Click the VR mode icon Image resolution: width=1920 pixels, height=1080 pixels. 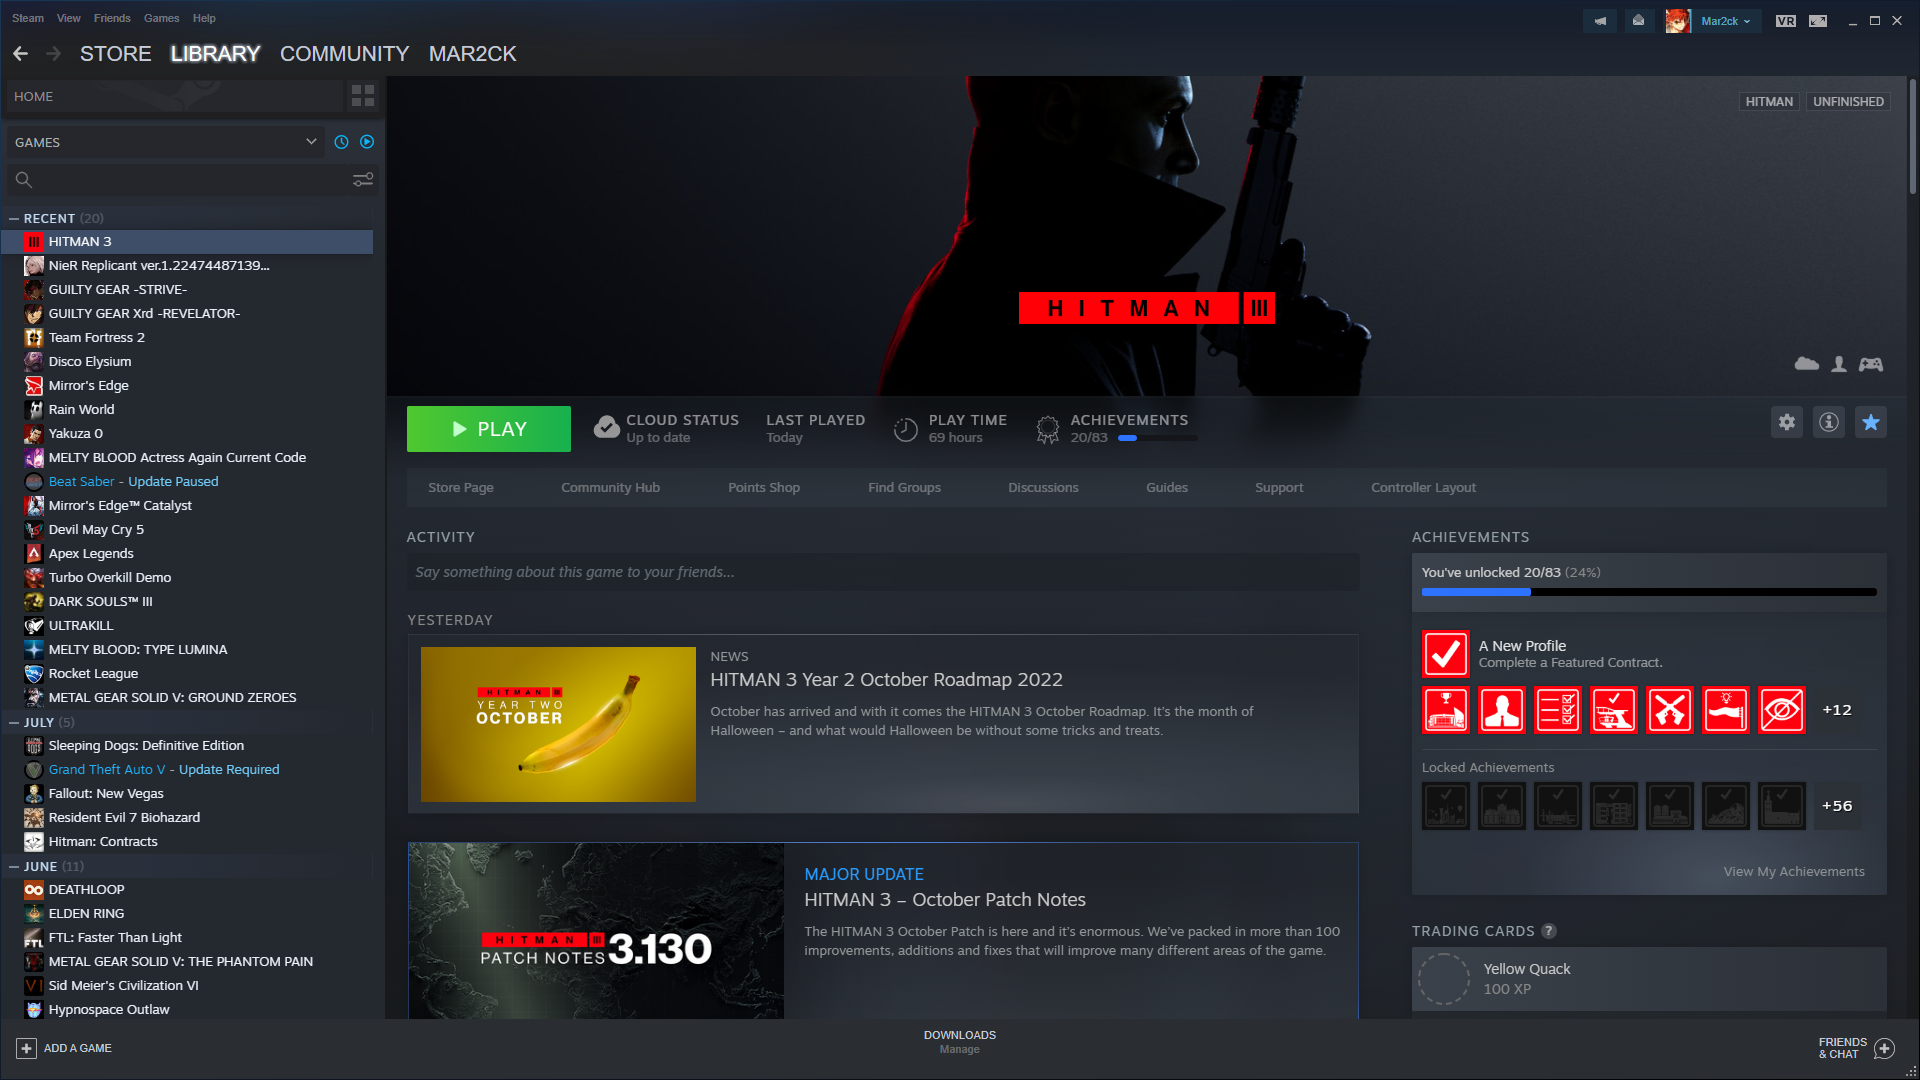(1786, 21)
